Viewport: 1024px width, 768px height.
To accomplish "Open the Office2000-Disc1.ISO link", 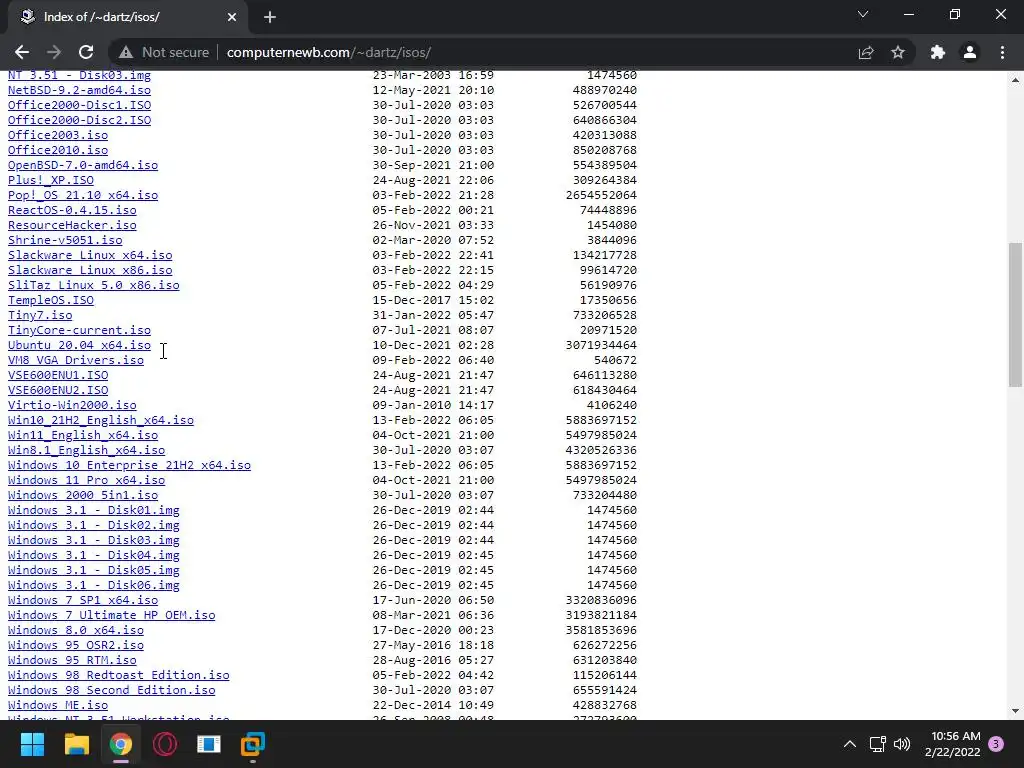I will [x=79, y=105].
